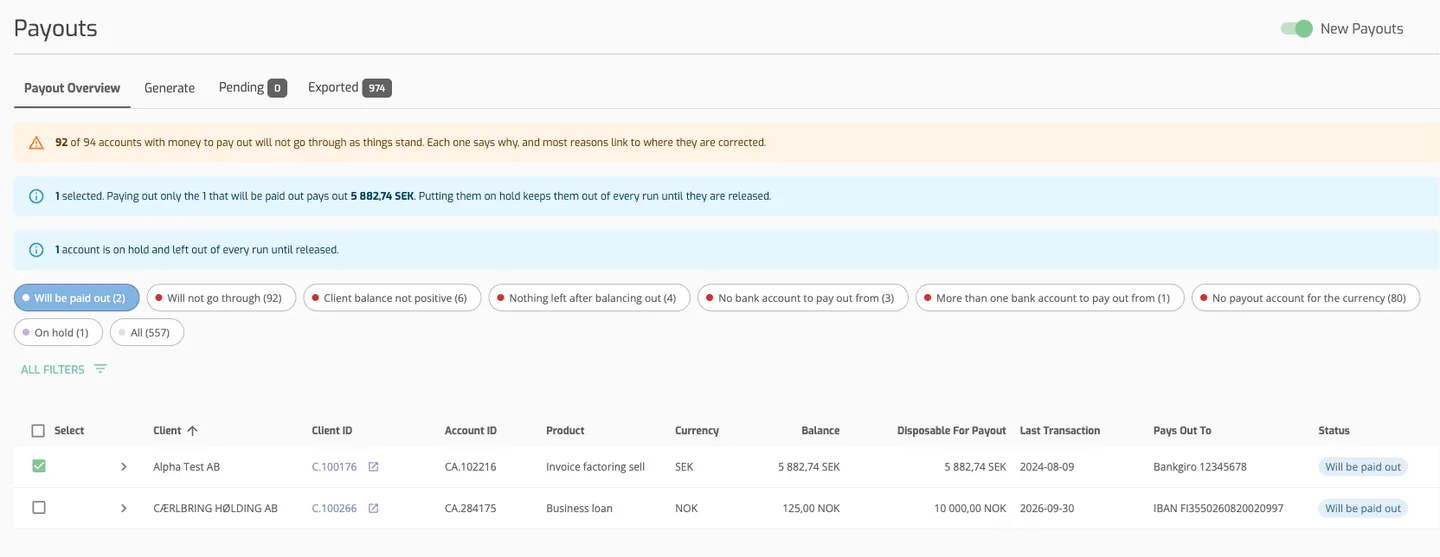Click the info icon in the '1 selected' banner
1440x557 pixels.
pyautogui.click(x=36, y=196)
